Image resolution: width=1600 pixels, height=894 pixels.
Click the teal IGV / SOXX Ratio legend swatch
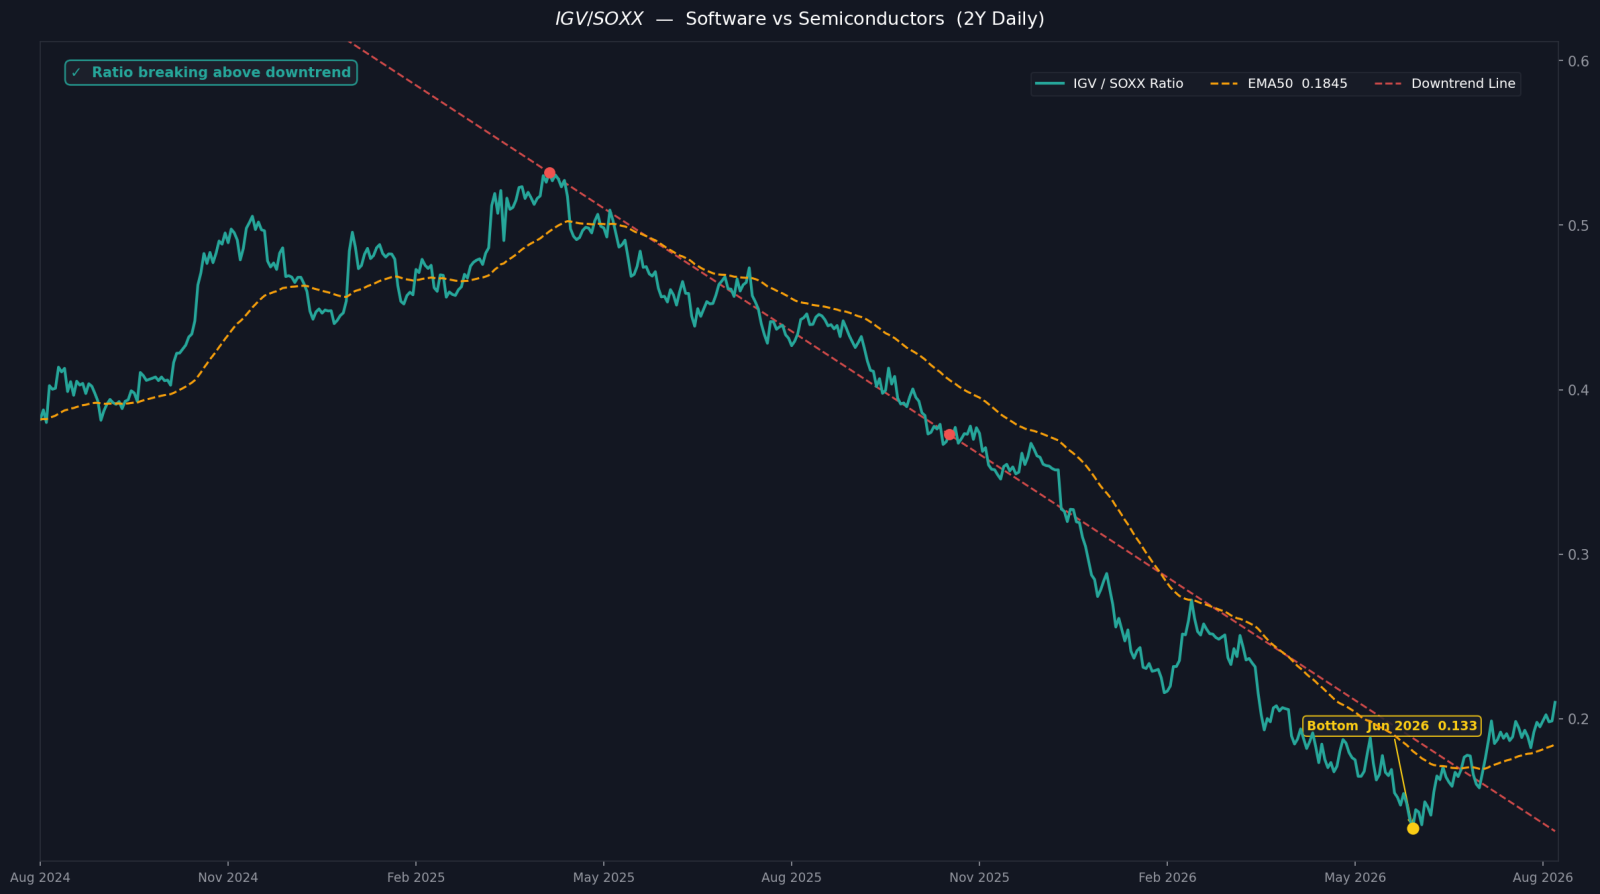click(1050, 84)
